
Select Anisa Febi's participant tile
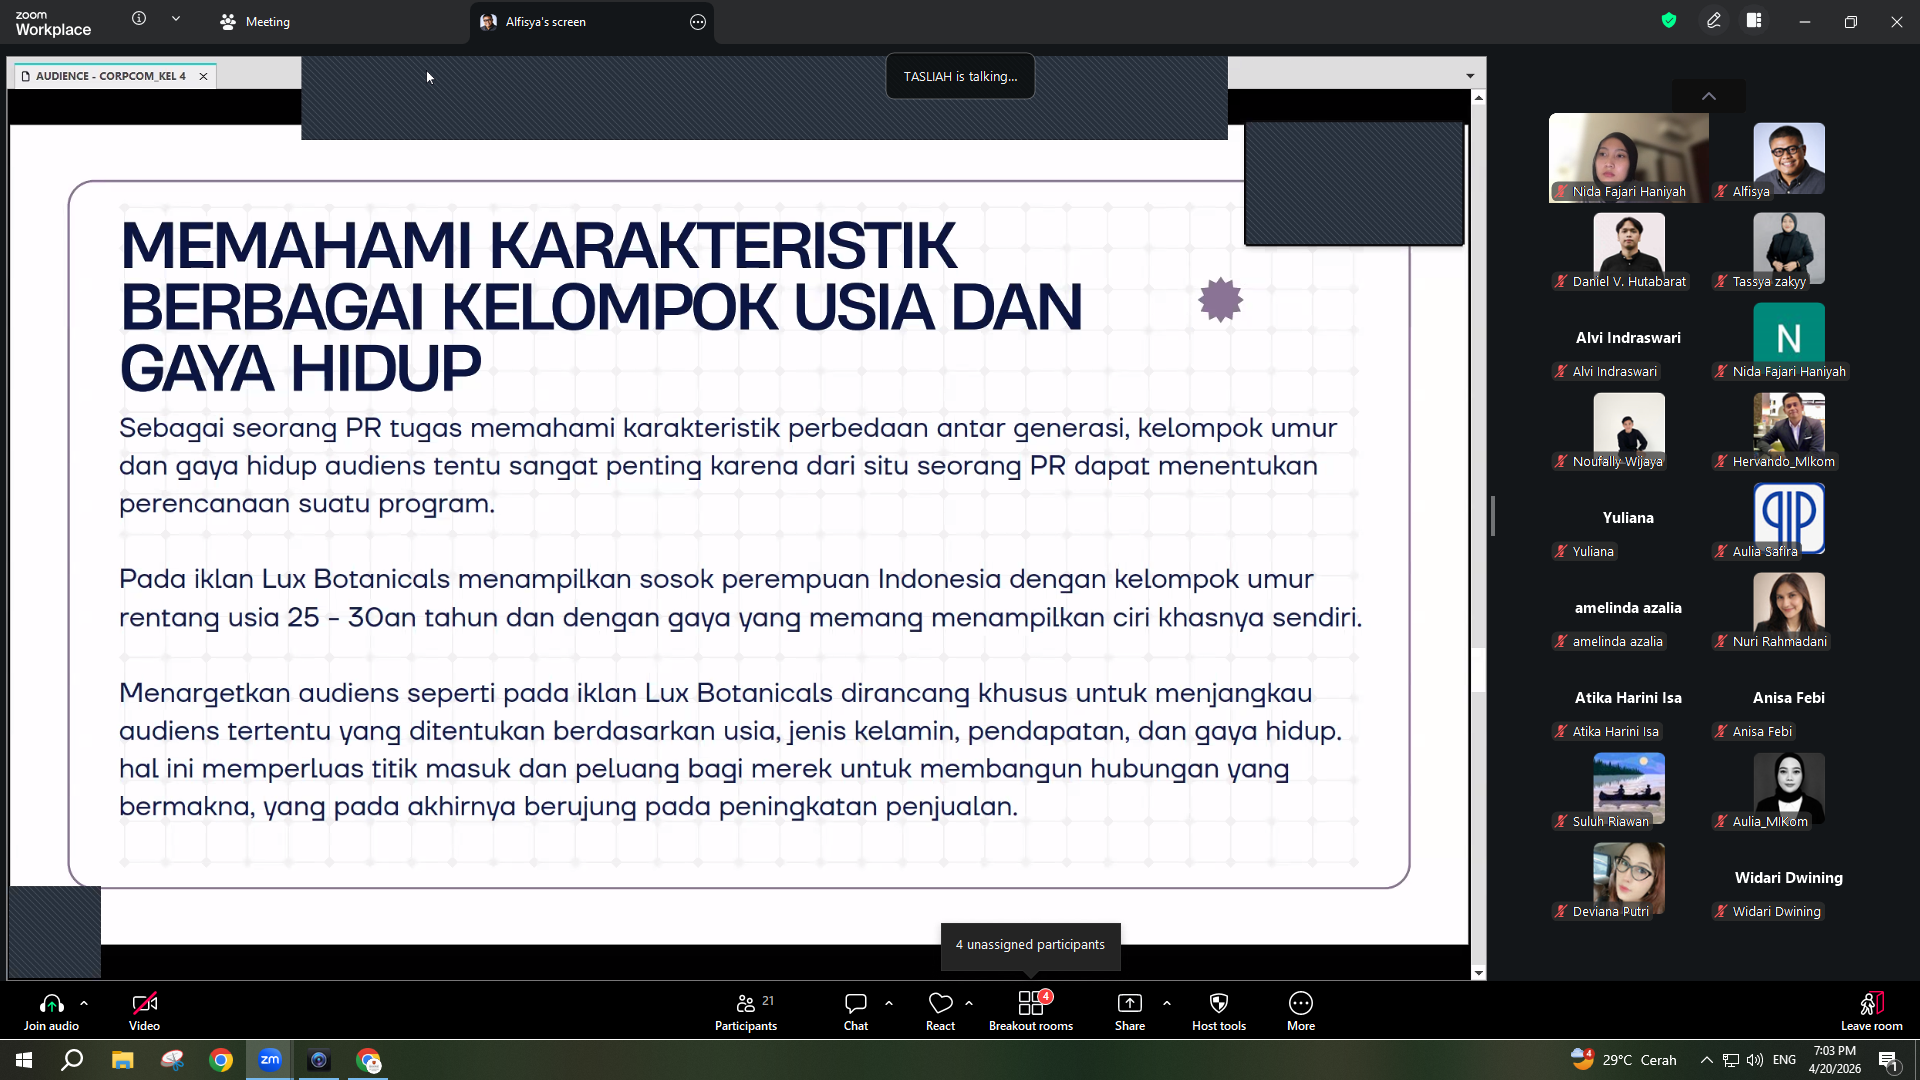[1789, 698]
